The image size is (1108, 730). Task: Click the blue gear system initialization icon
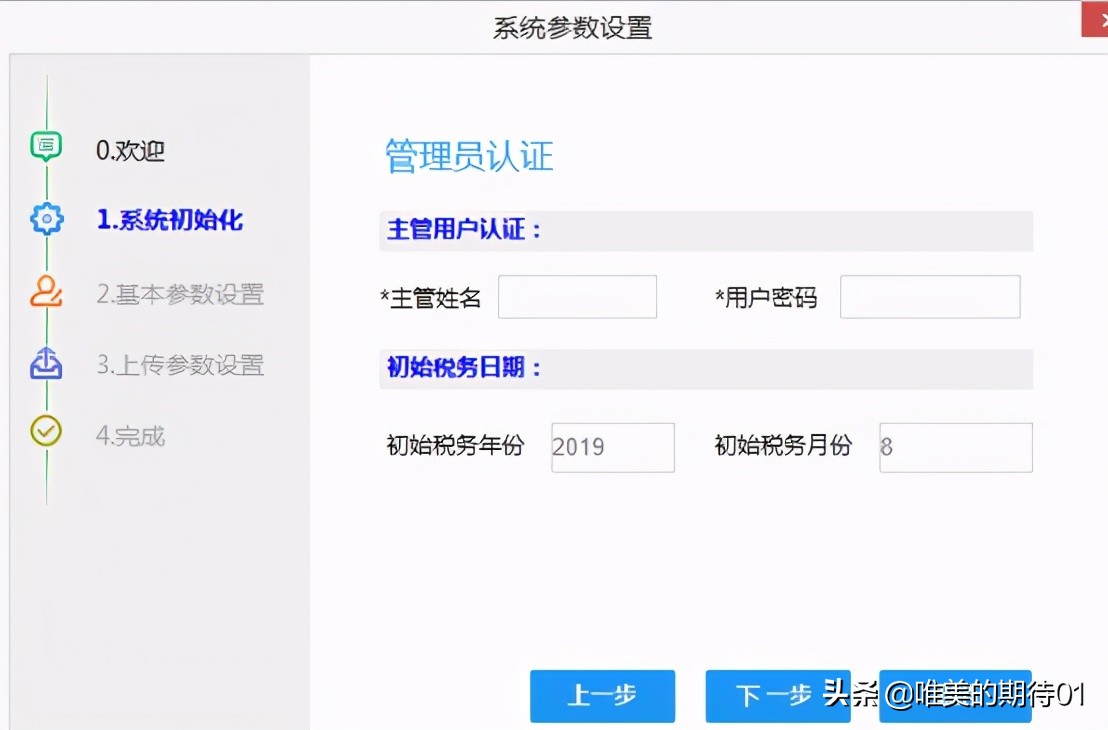[x=47, y=219]
